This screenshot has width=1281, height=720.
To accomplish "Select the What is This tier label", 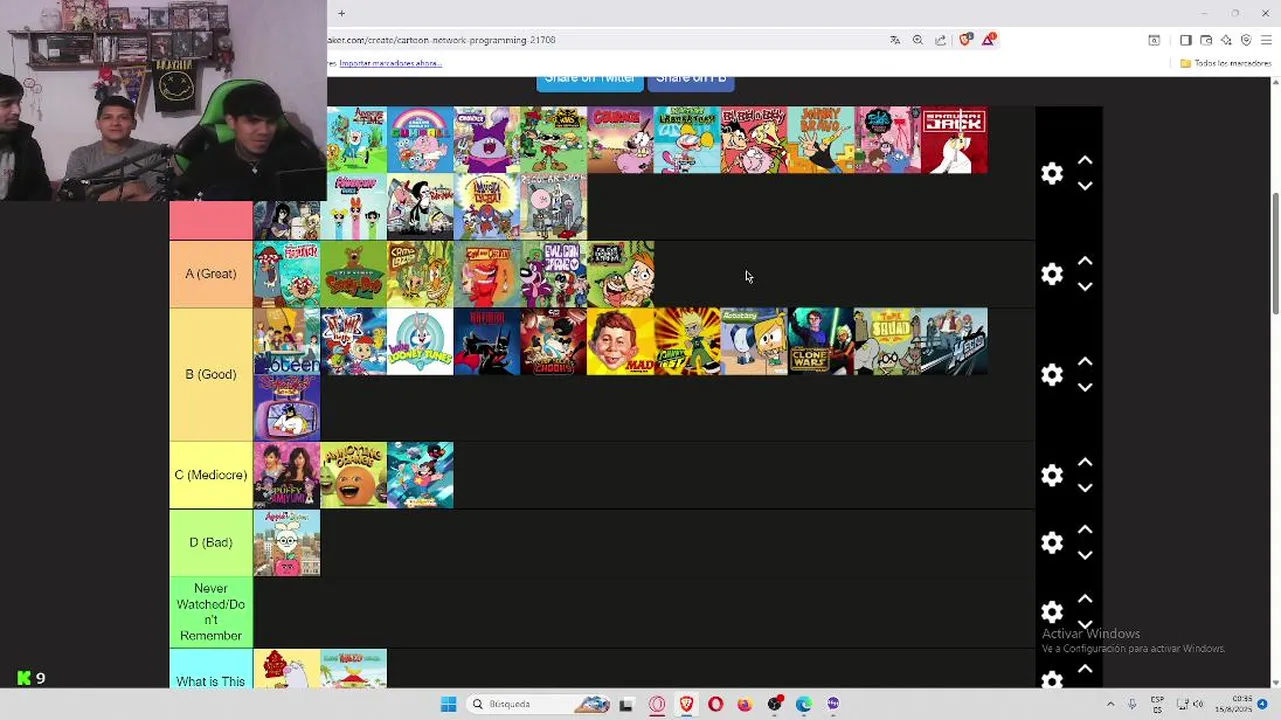I will point(211,670).
